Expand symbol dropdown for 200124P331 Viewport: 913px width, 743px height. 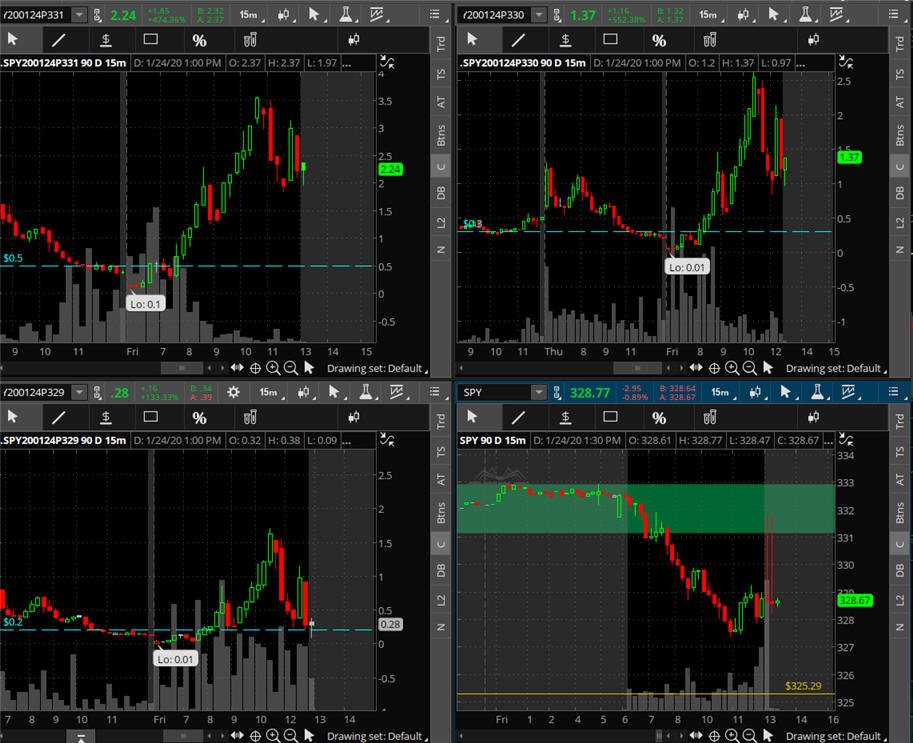click(x=79, y=15)
